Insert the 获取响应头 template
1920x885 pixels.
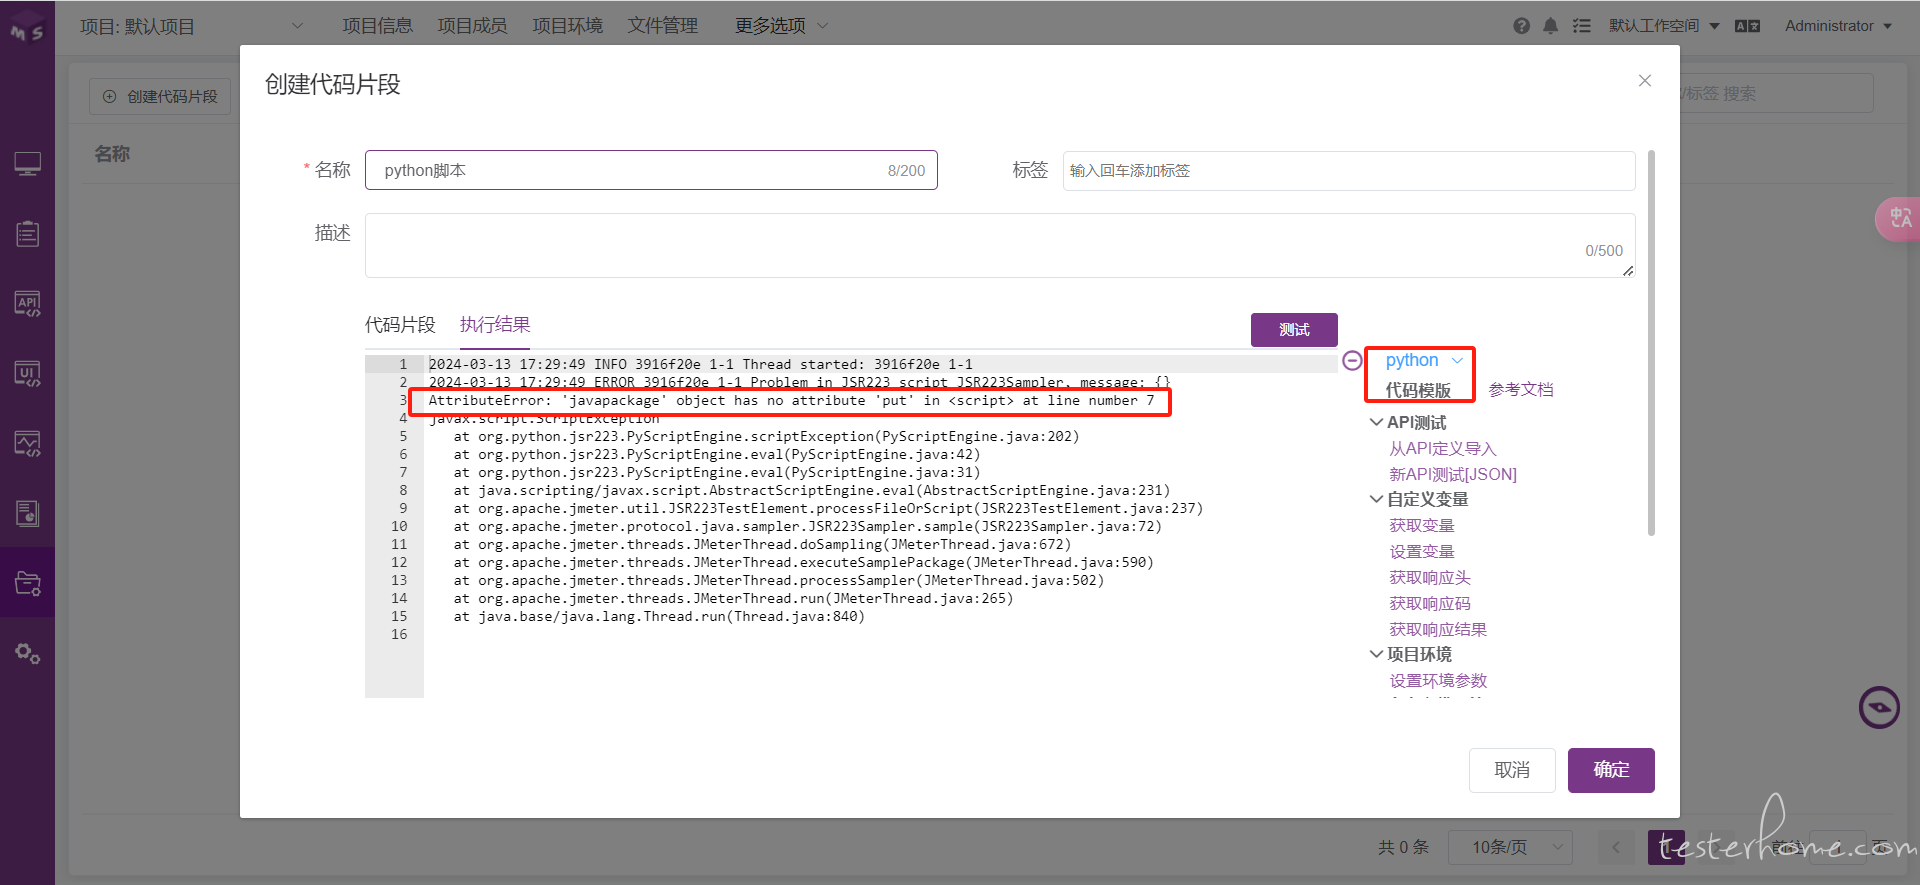pos(1430,578)
